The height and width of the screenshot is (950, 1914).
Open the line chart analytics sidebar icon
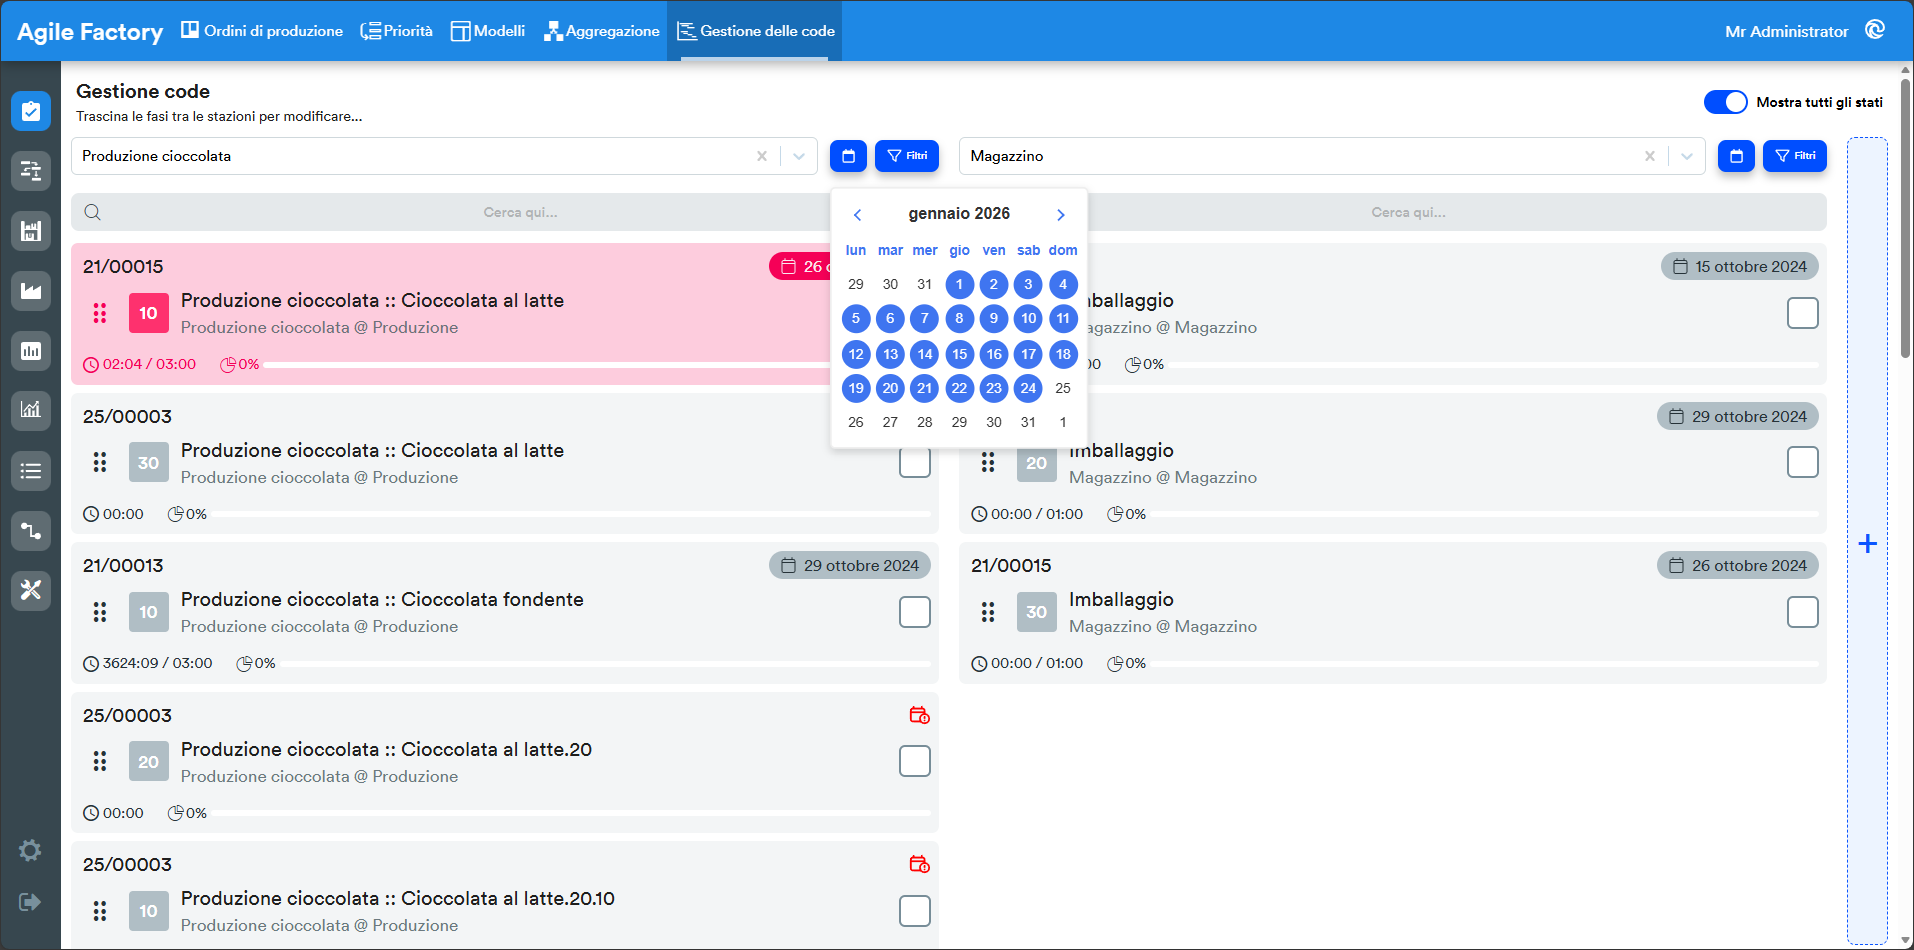coord(31,410)
